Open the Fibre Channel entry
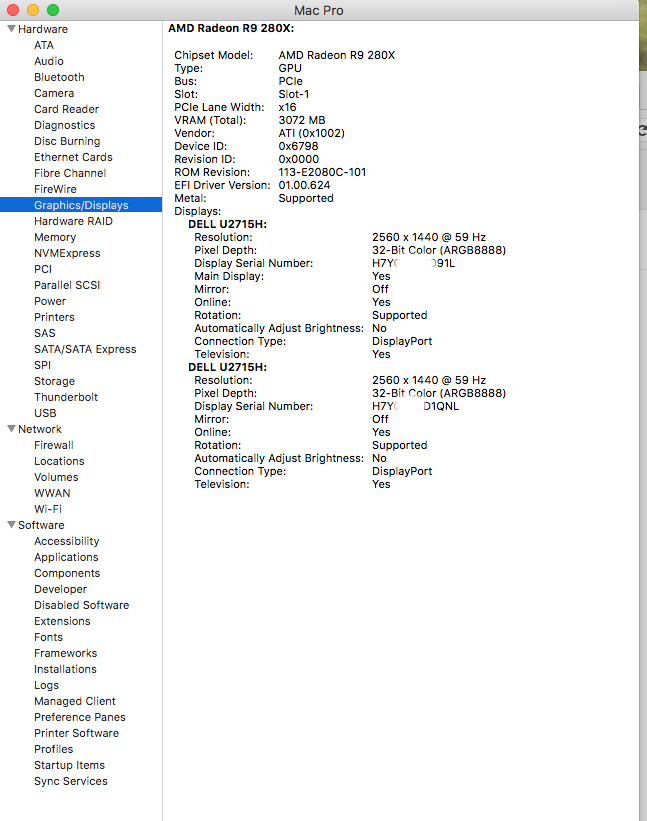Image resolution: width=647 pixels, height=821 pixels. click(70, 173)
